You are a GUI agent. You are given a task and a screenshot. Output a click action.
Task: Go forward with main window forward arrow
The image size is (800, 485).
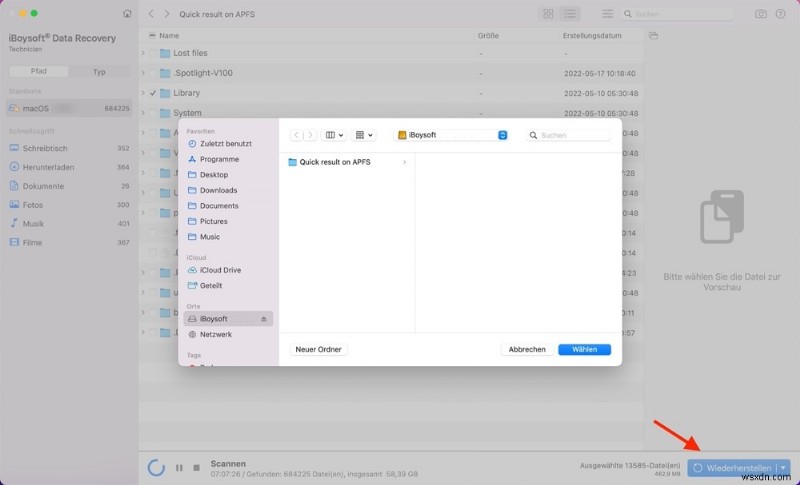click(x=166, y=14)
